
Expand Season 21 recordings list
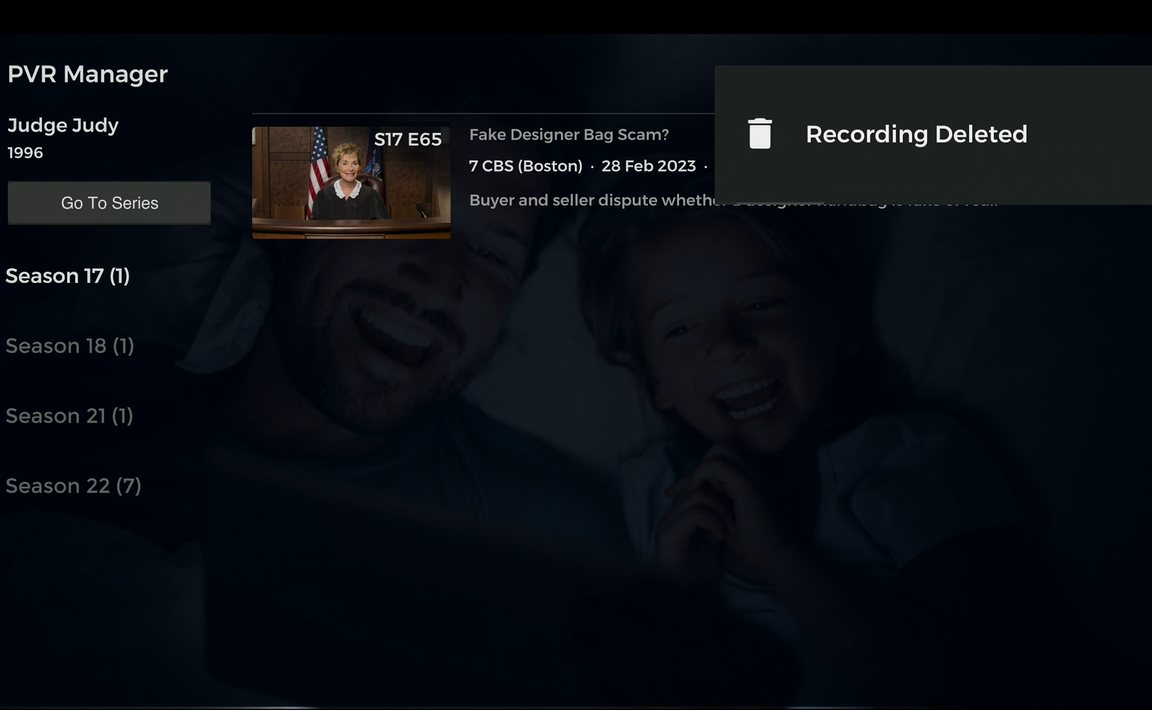point(70,415)
